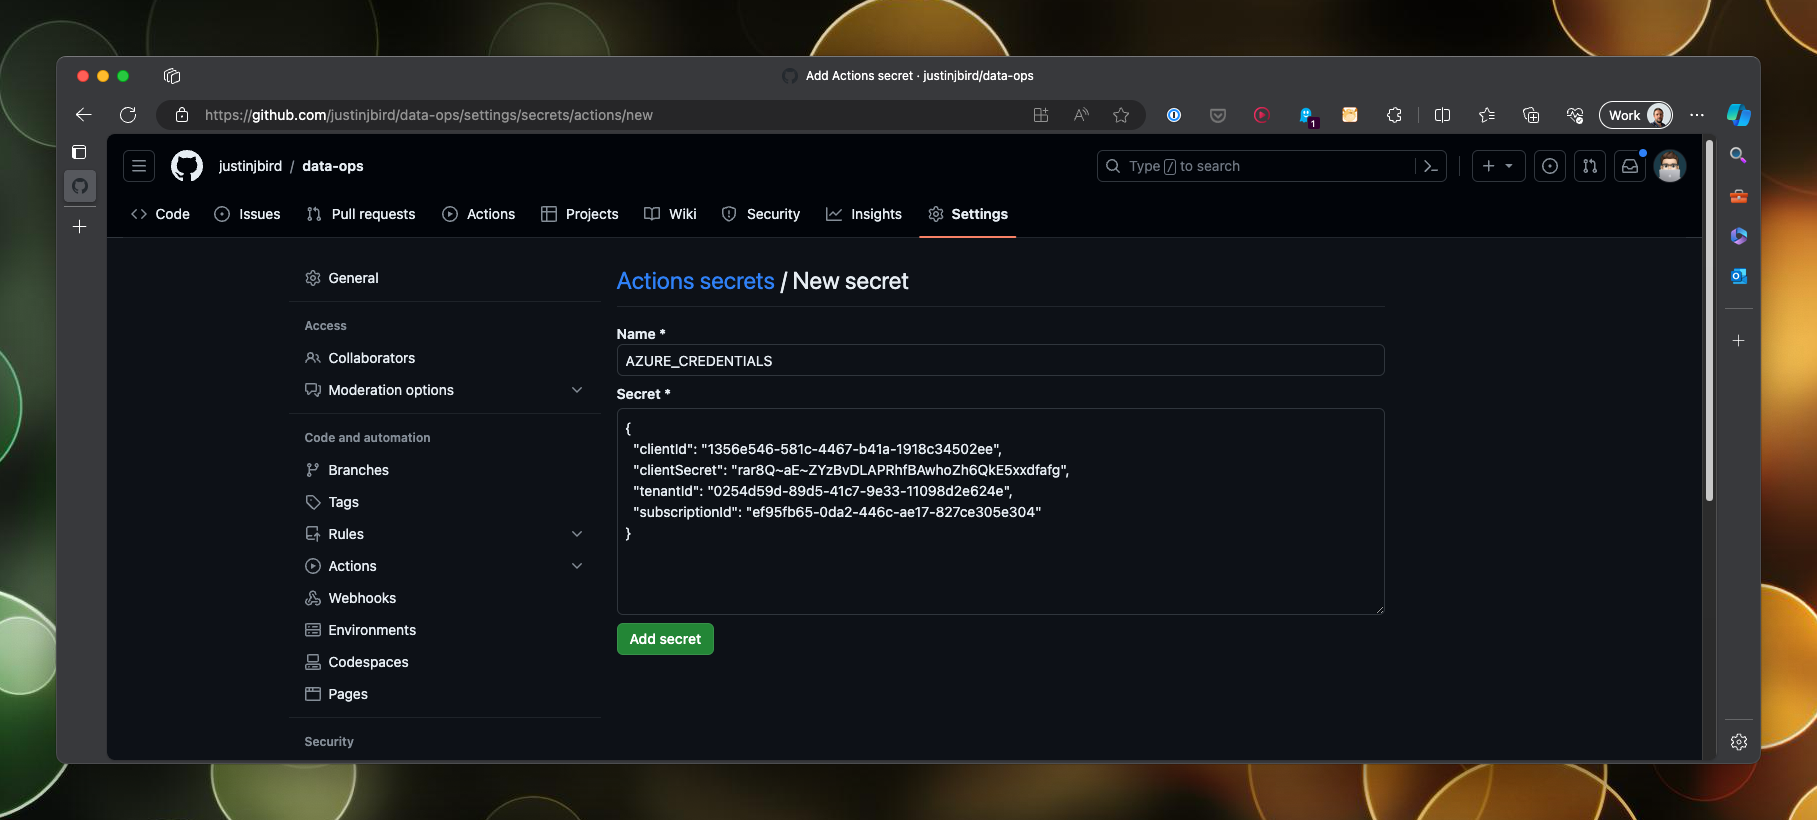Expand the sidebar Actions section chevron
Screen dimensions: 1817x820
coord(577,566)
